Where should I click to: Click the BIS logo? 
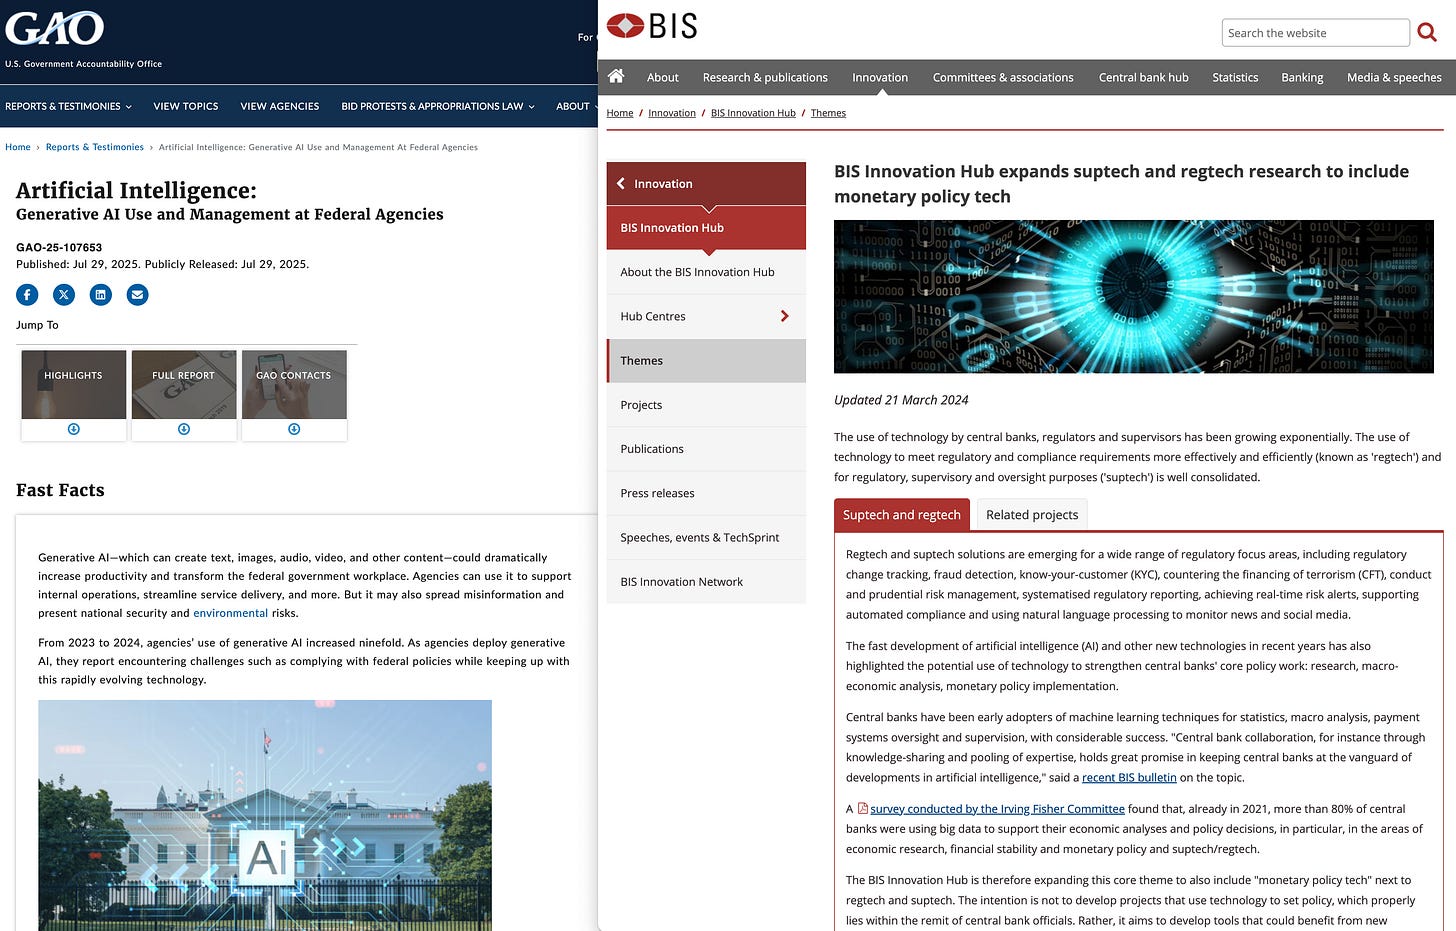coord(652,26)
